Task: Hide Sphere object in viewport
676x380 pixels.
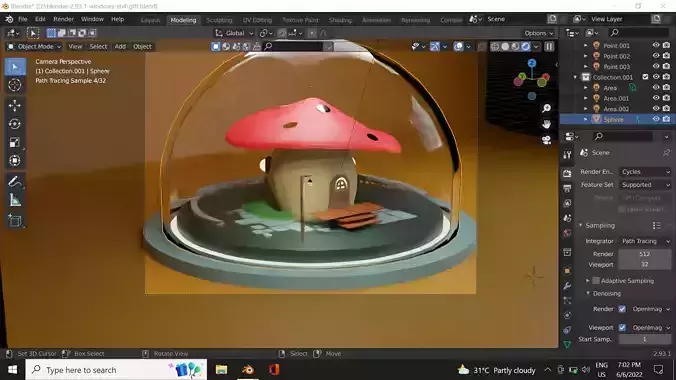Action: tap(656, 119)
